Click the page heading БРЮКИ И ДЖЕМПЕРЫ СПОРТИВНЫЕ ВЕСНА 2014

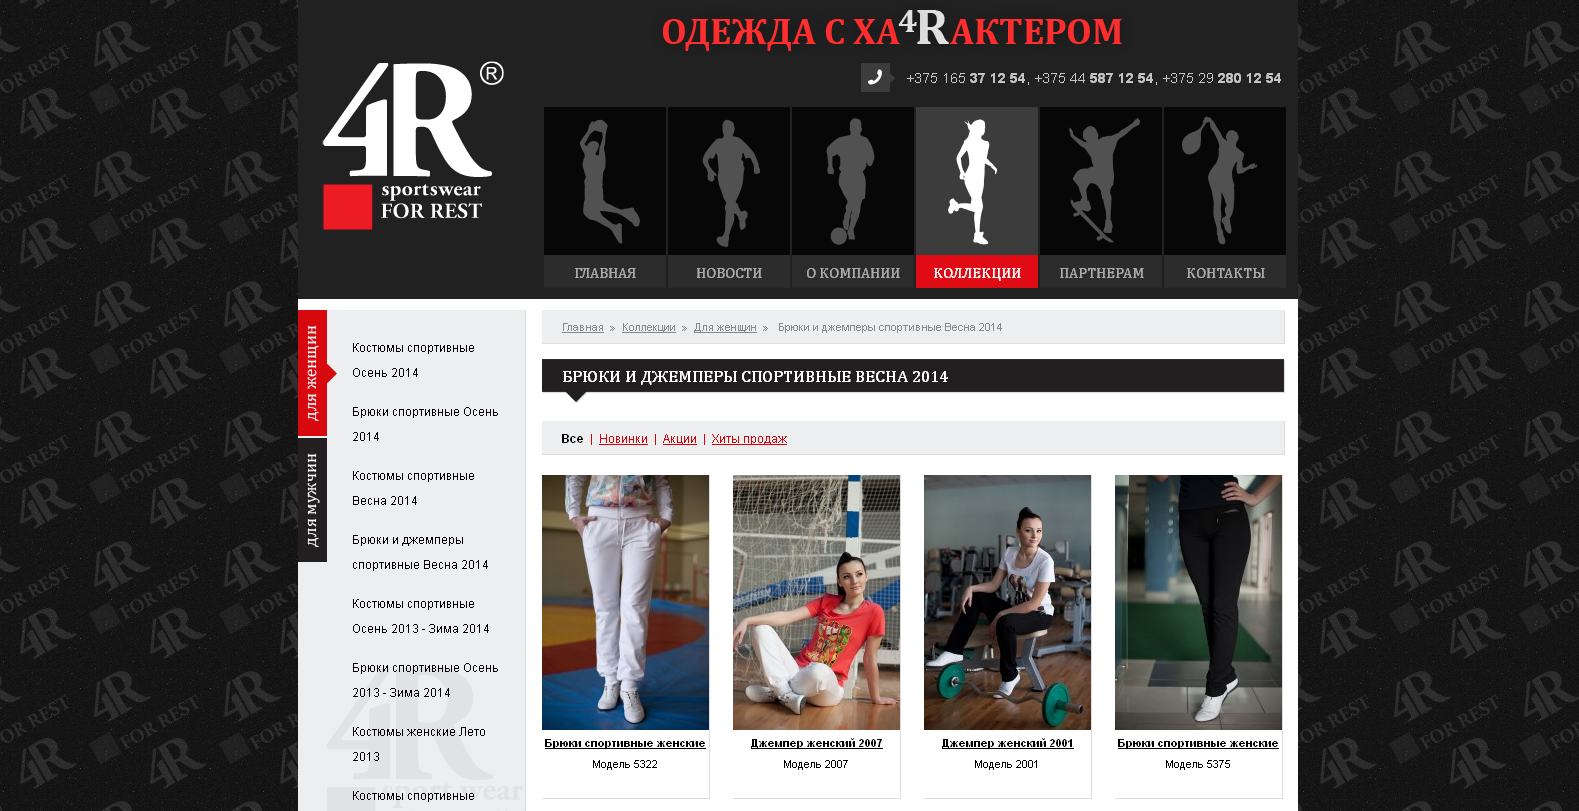755,377
